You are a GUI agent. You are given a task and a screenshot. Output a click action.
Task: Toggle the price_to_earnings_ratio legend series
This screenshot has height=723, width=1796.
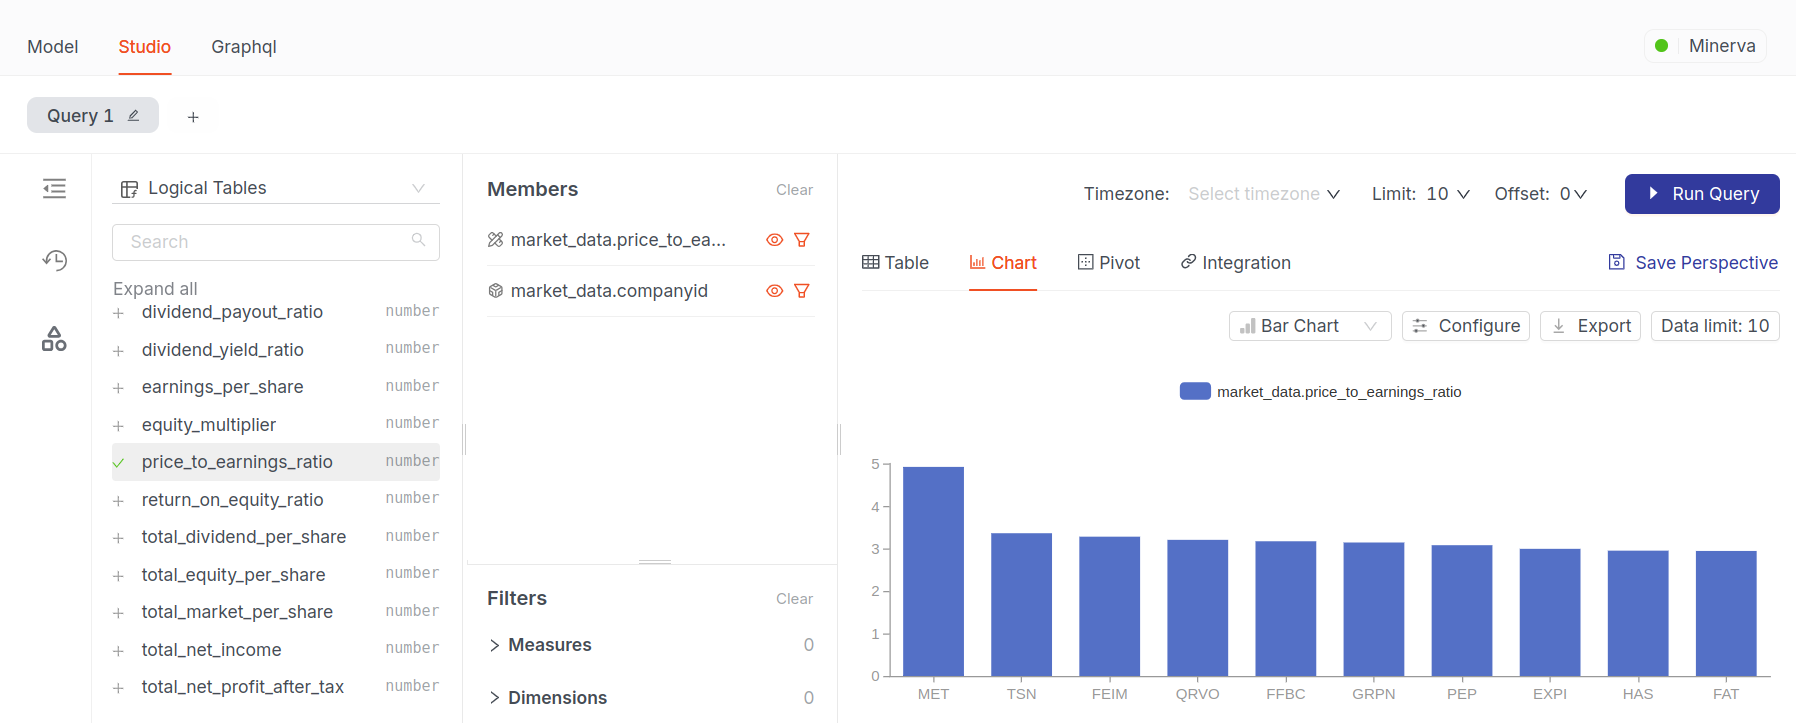pyautogui.click(x=1320, y=391)
